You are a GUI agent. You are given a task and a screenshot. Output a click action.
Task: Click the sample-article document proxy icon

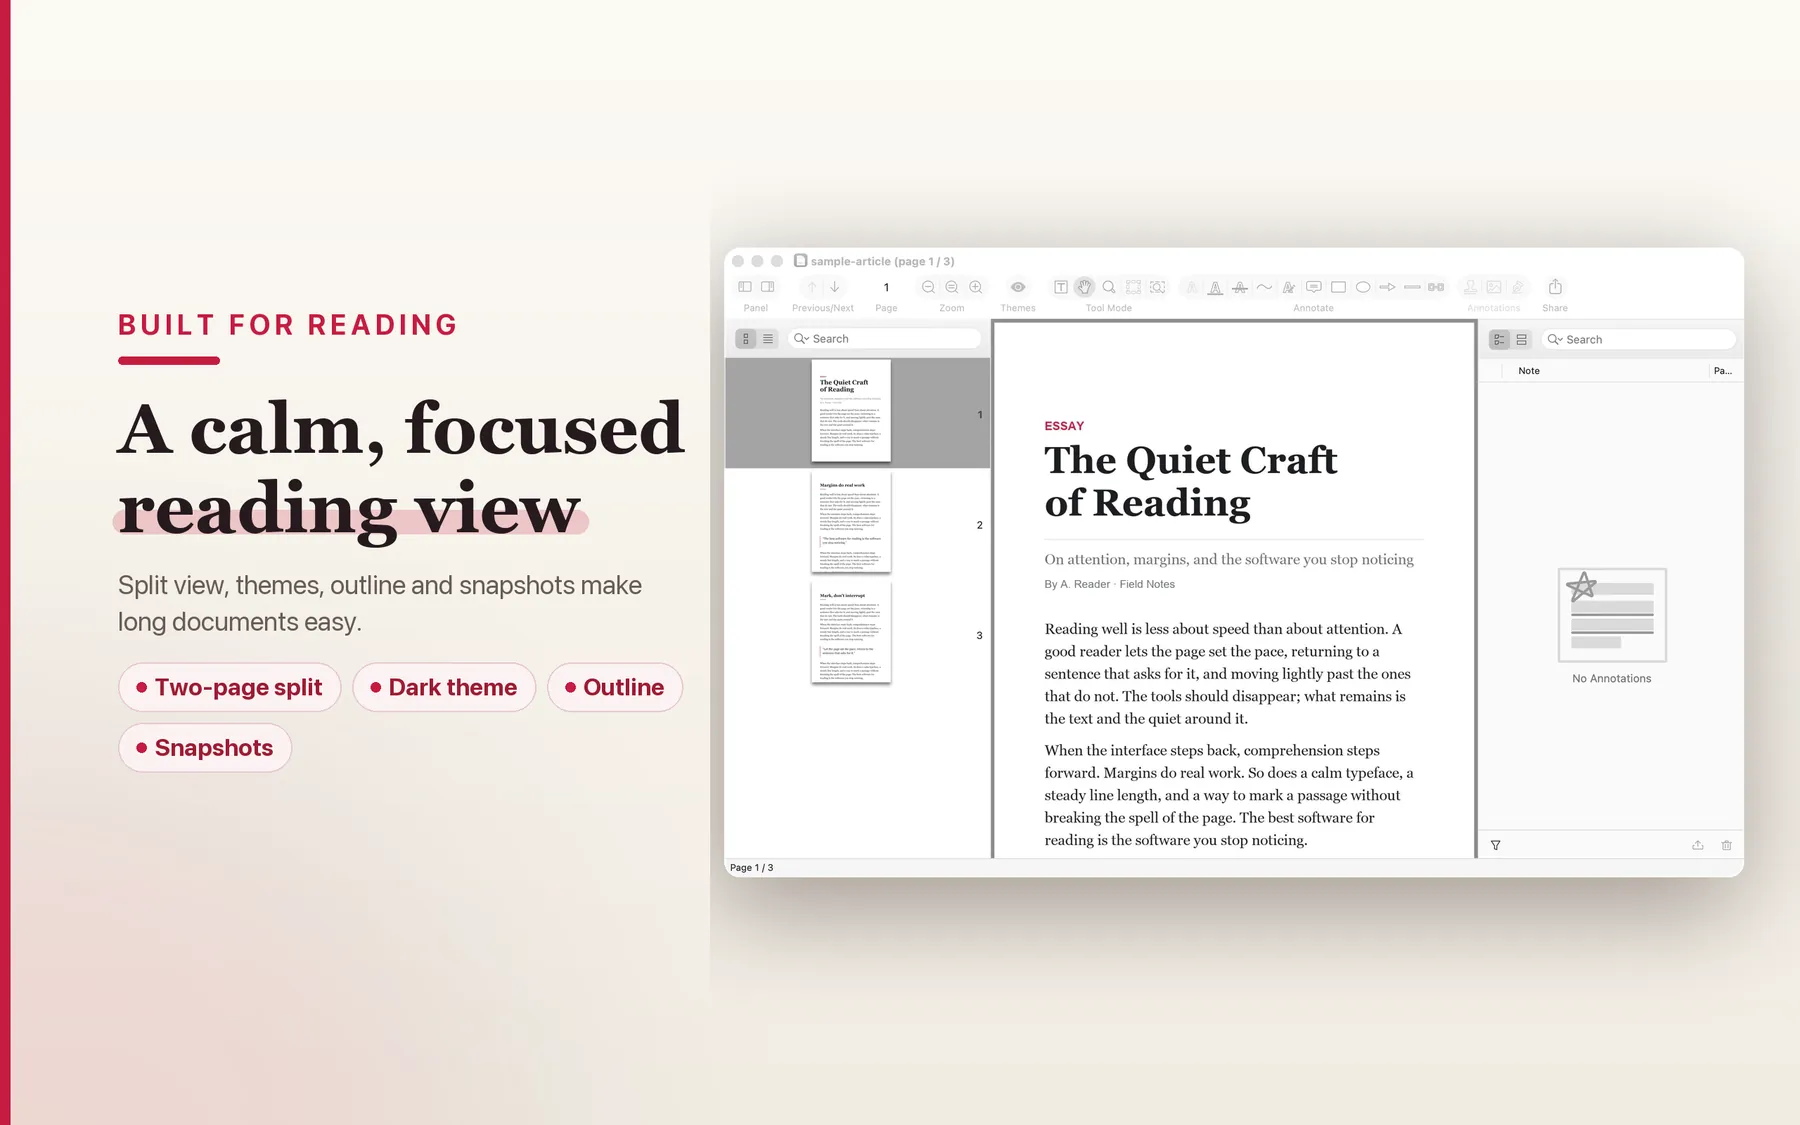800,260
